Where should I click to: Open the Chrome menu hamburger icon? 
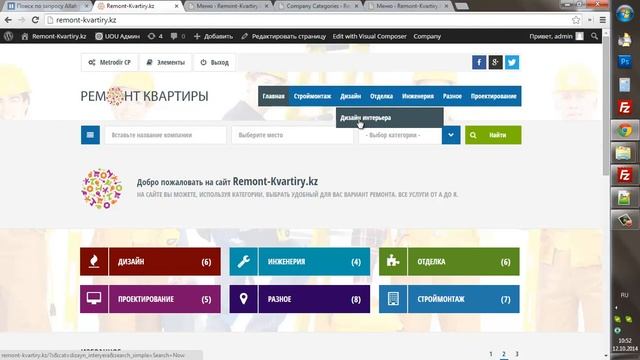[x=602, y=20]
